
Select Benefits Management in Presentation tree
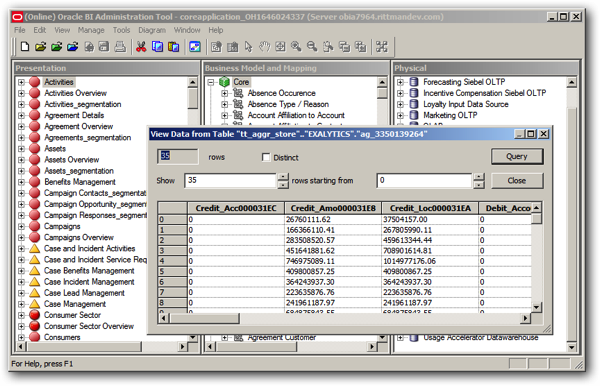[x=80, y=182]
